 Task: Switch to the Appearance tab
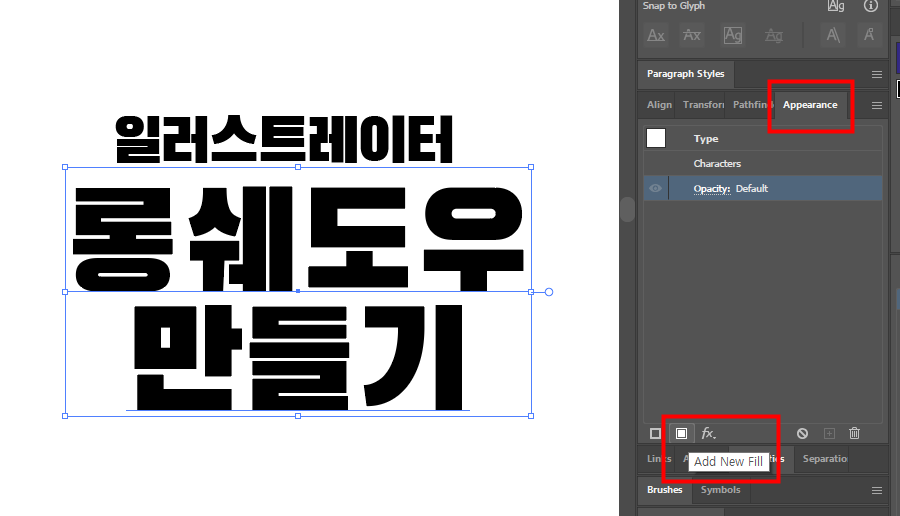(810, 104)
